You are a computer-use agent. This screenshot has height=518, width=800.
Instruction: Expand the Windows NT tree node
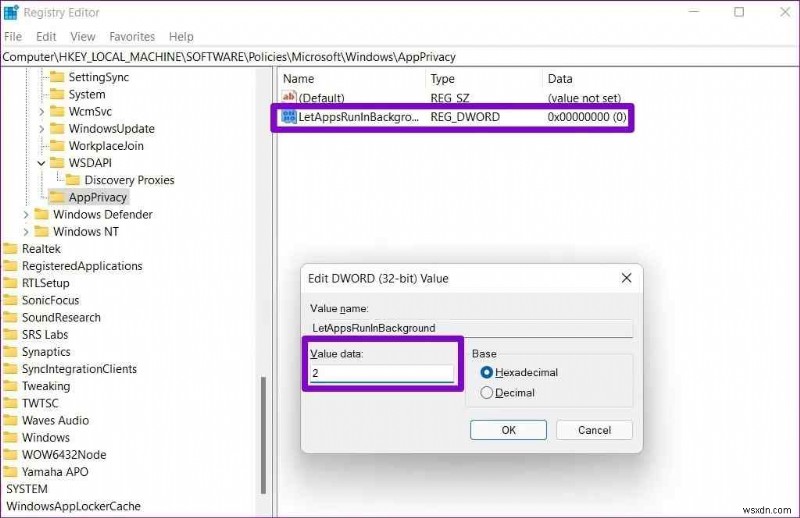pos(26,232)
